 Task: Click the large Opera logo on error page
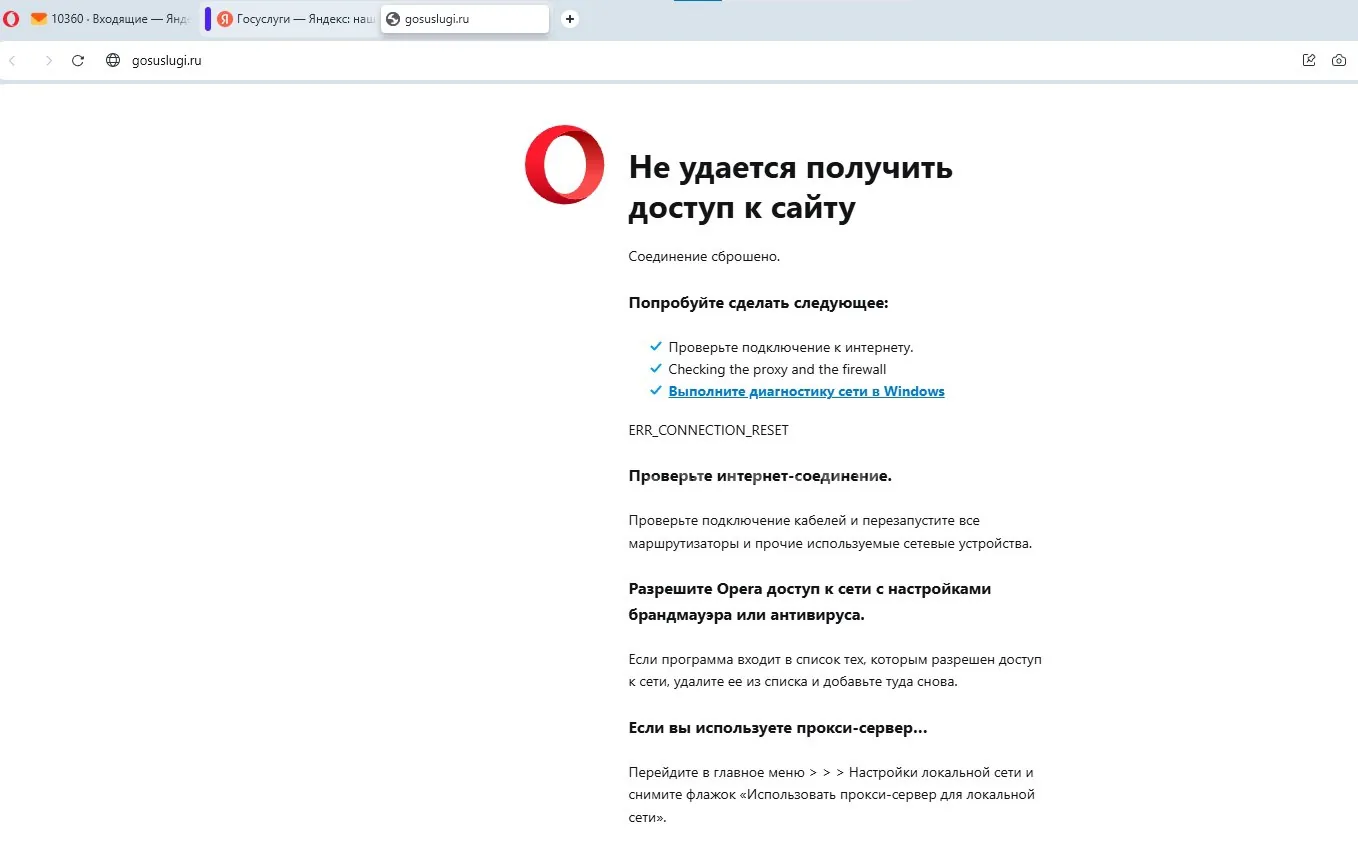[564, 165]
